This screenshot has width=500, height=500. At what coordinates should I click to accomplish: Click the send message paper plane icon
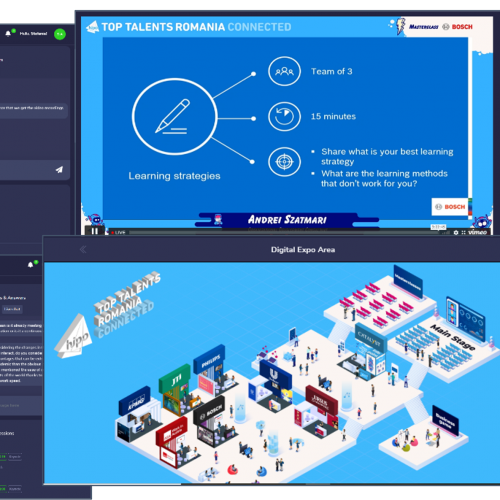pos(59,170)
